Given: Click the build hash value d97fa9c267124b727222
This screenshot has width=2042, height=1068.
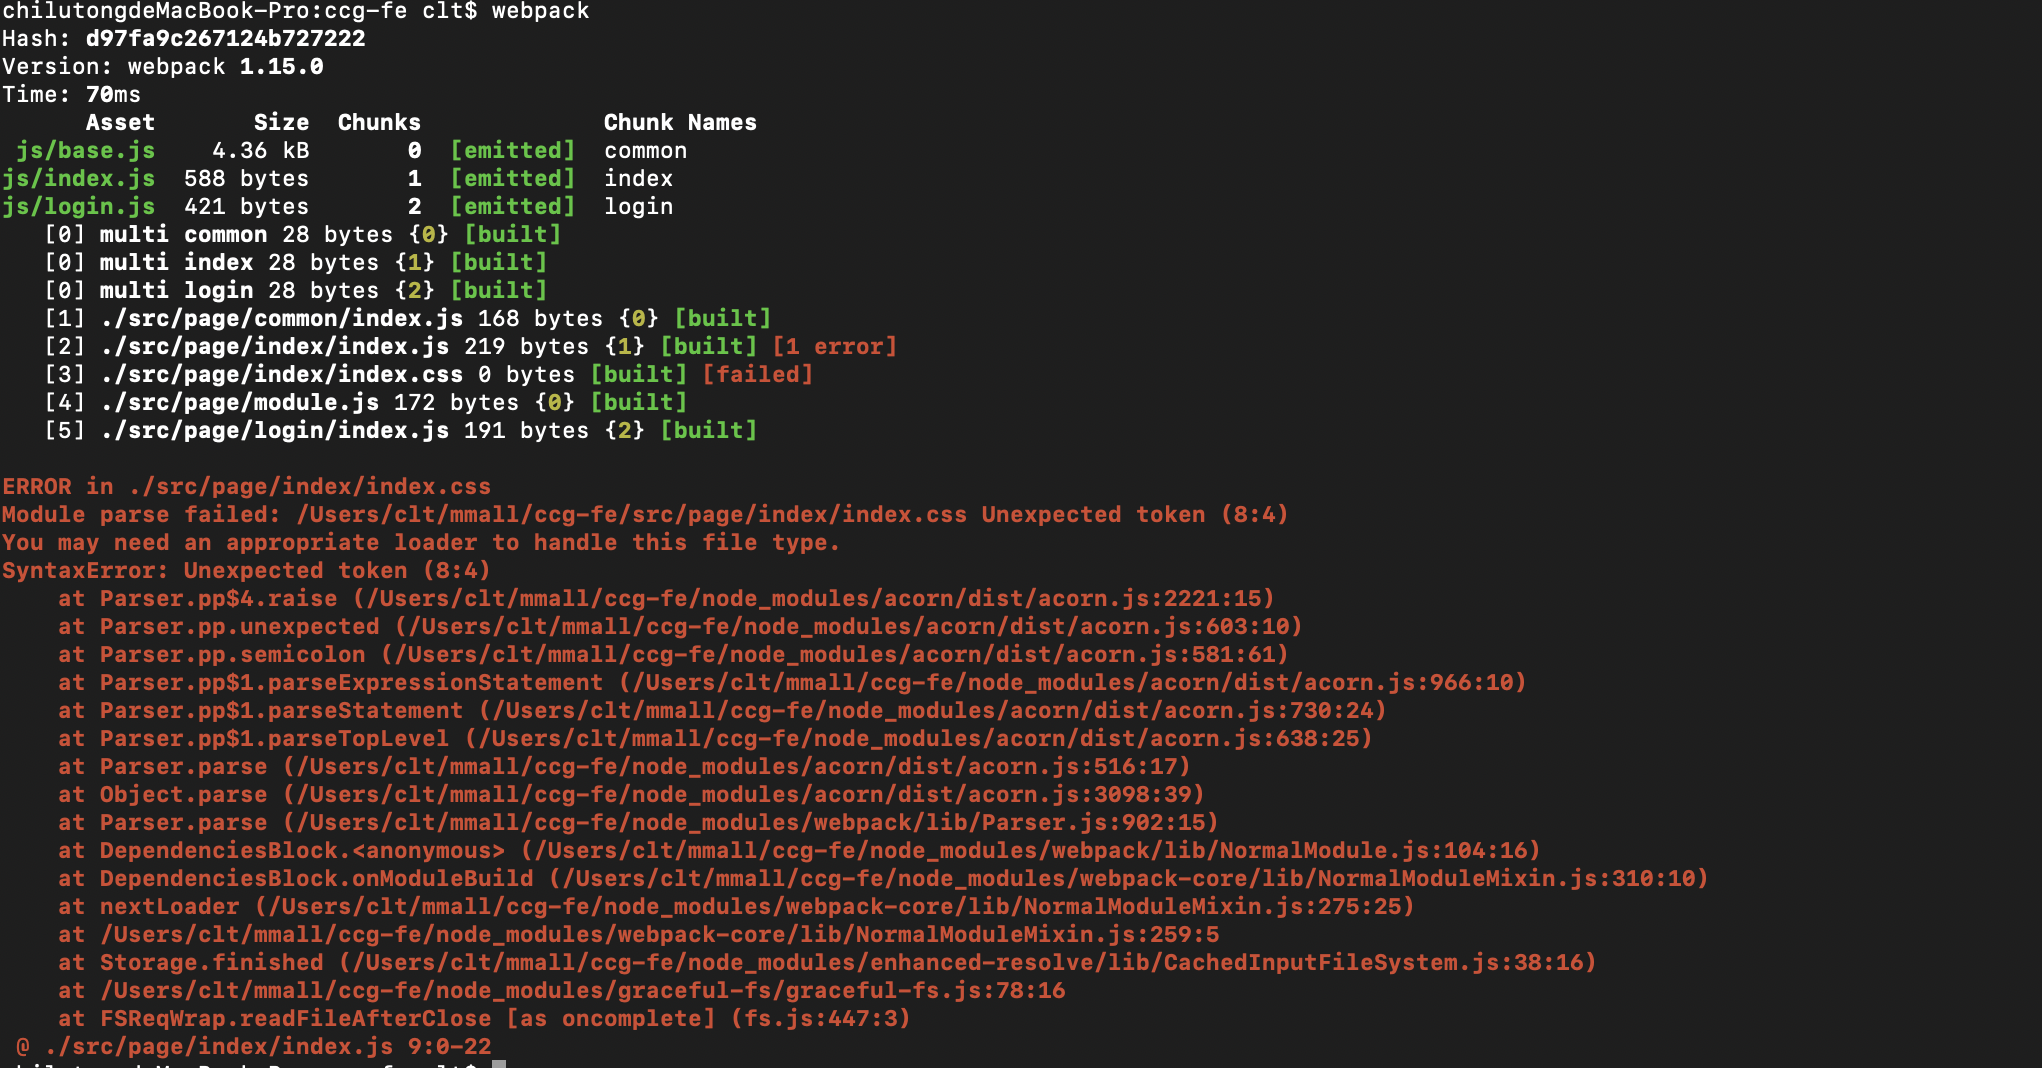Looking at the screenshot, I should (x=225, y=38).
